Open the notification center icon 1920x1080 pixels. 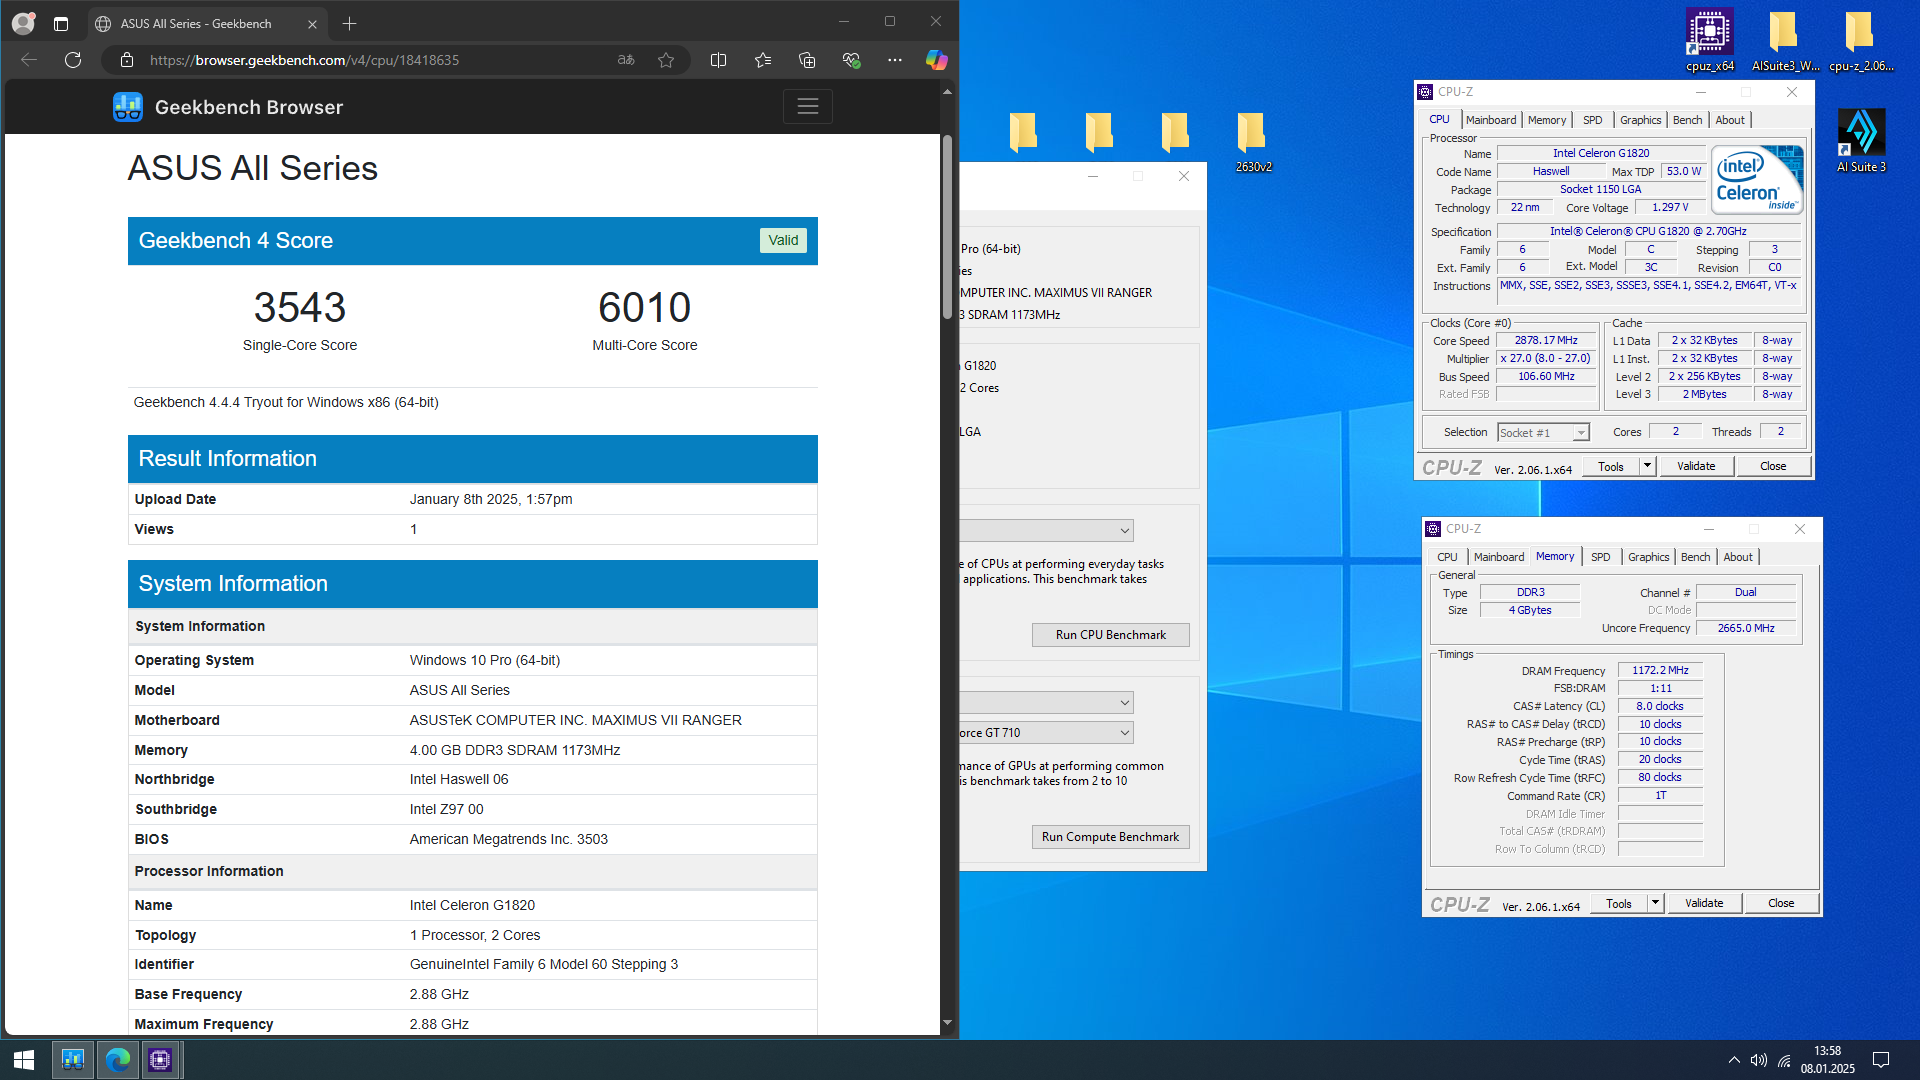1880,1060
